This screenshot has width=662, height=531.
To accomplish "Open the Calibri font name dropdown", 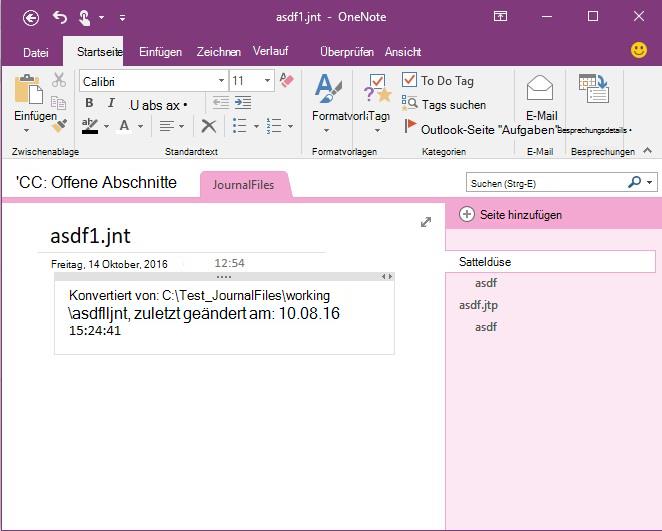I will (x=221, y=81).
